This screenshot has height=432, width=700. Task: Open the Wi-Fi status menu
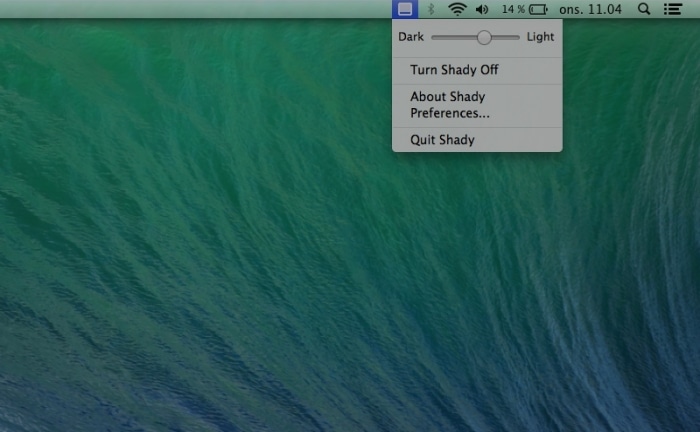pyautogui.click(x=457, y=9)
